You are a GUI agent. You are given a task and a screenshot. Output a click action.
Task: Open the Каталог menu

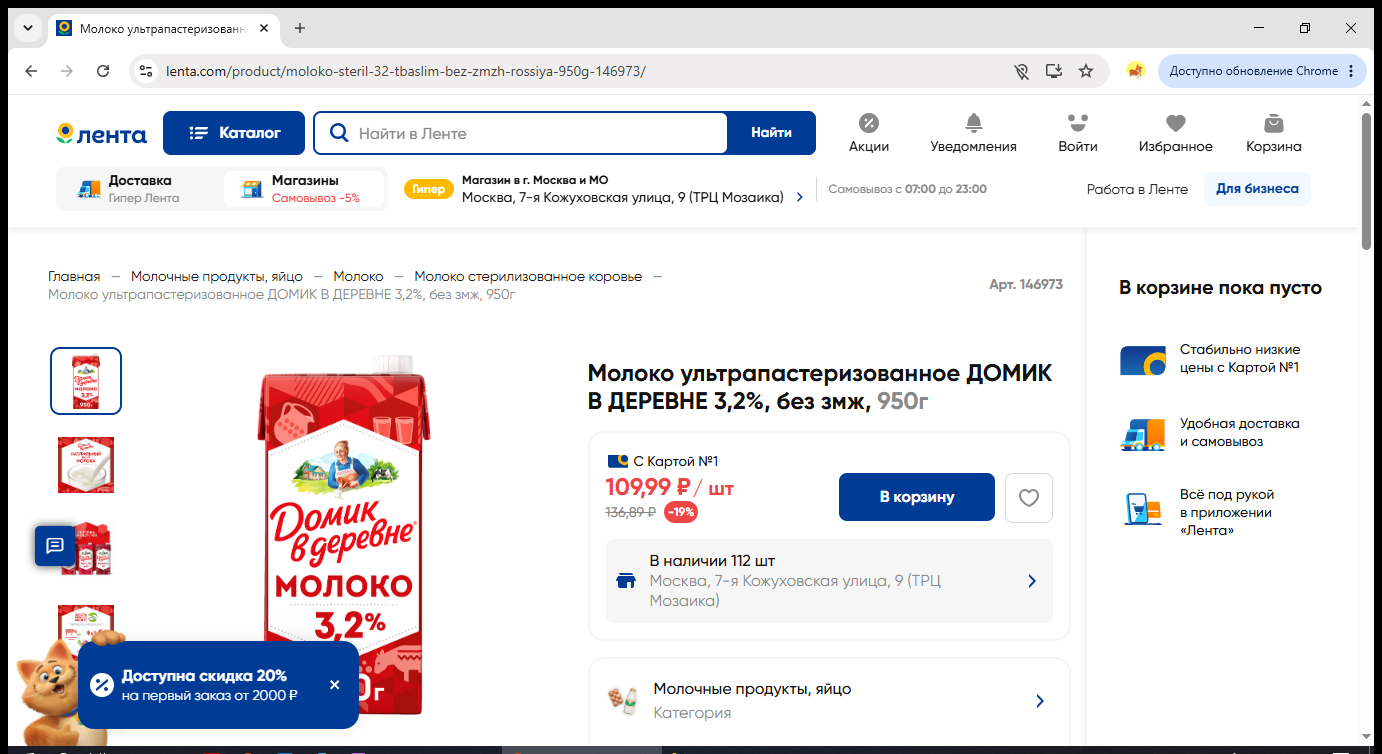click(234, 133)
